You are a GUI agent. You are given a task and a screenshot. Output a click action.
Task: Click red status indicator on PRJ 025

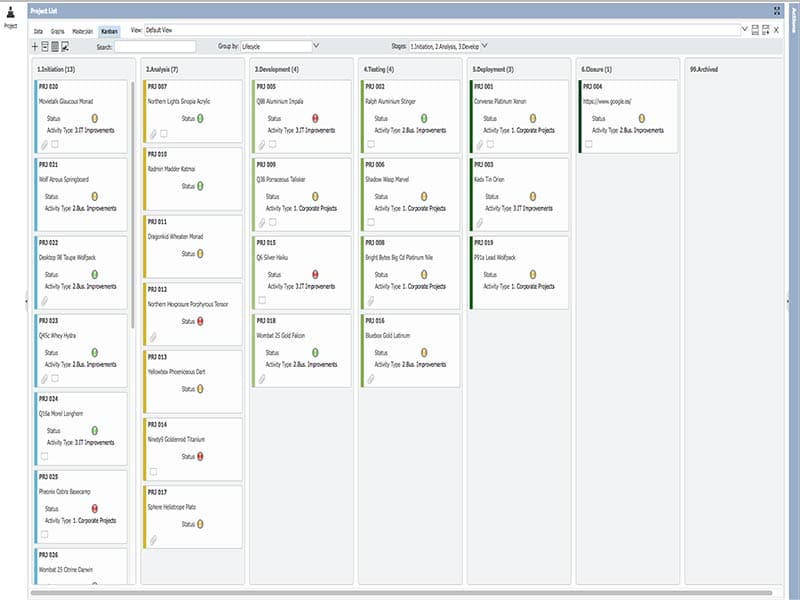click(x=94, y=509)
